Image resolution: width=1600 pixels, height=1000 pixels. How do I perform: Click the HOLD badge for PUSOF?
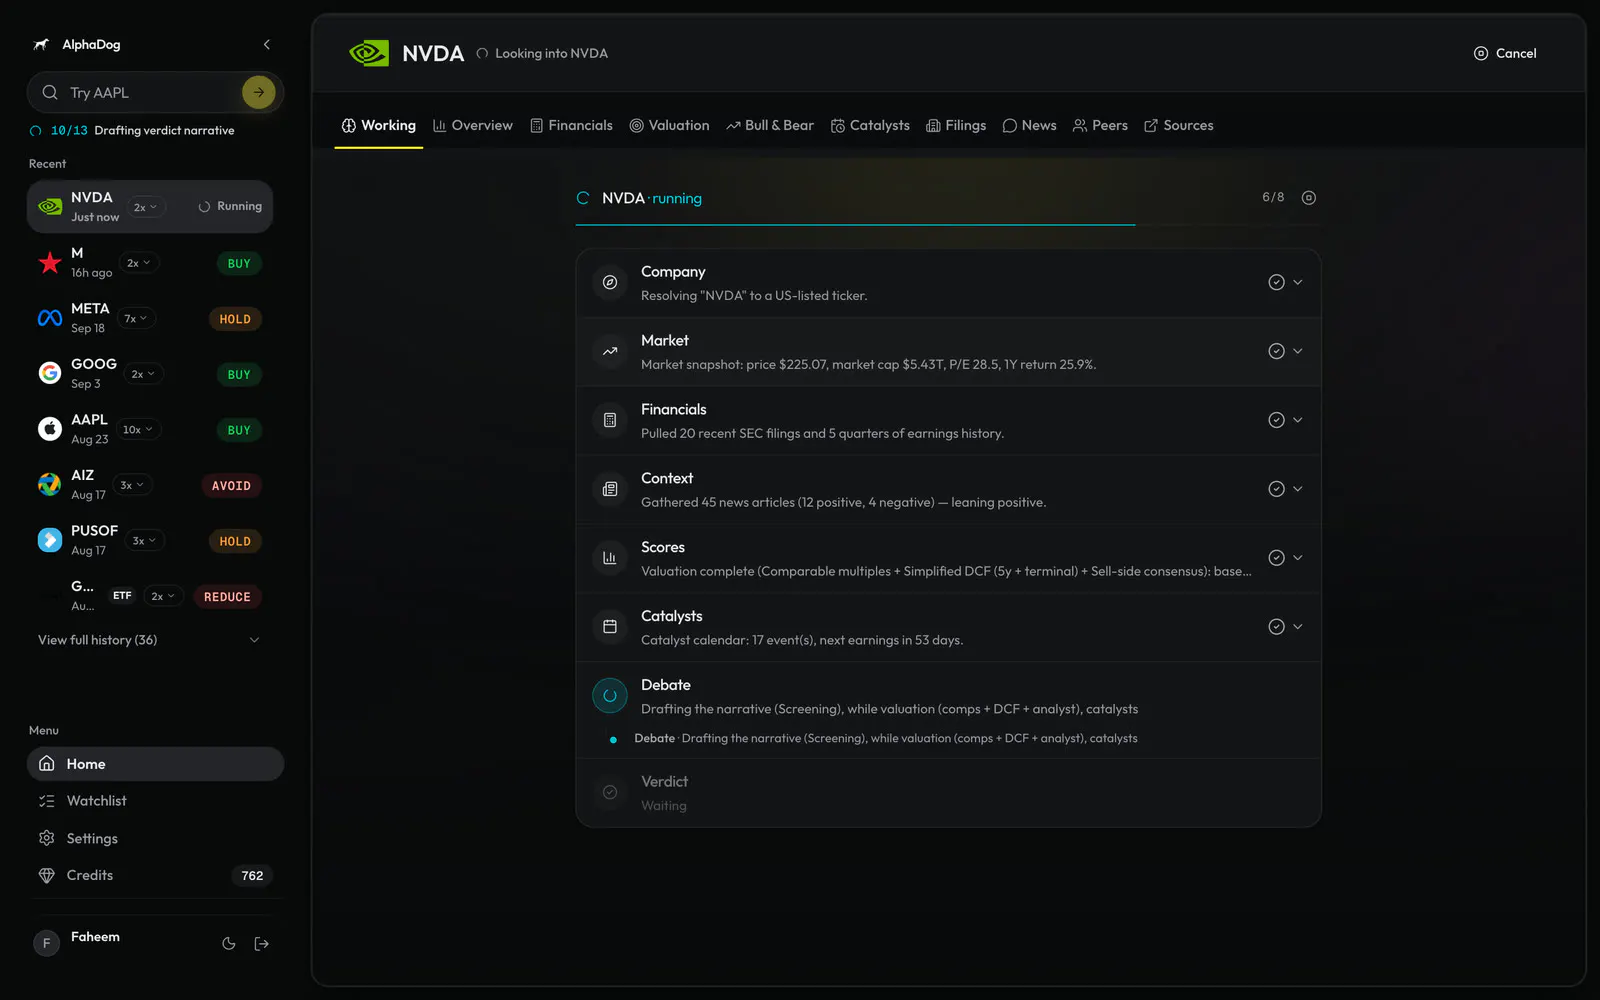[235, 541]
